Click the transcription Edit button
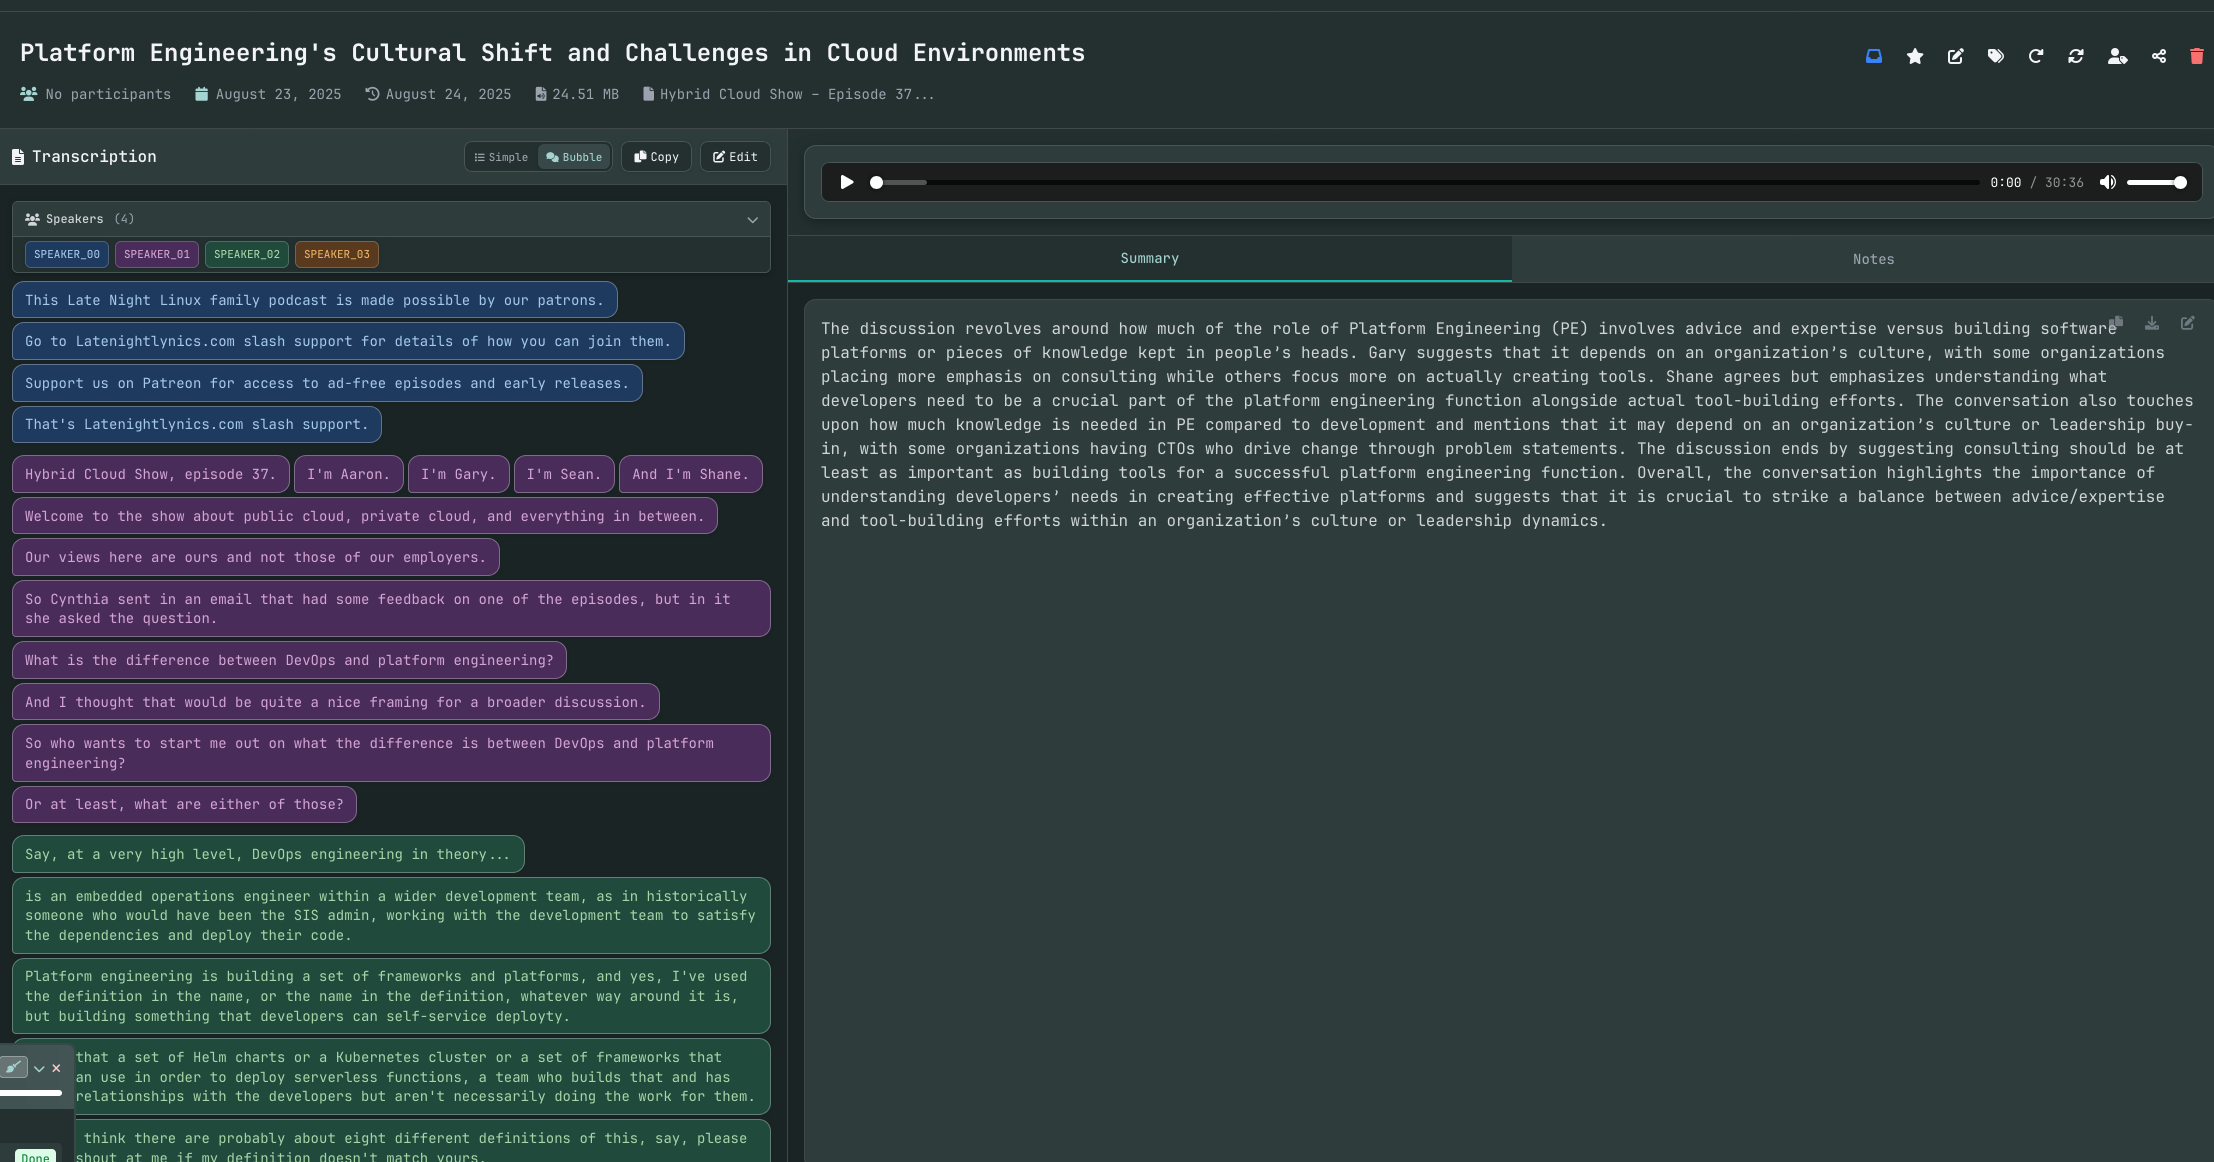 tap(735, 157)
